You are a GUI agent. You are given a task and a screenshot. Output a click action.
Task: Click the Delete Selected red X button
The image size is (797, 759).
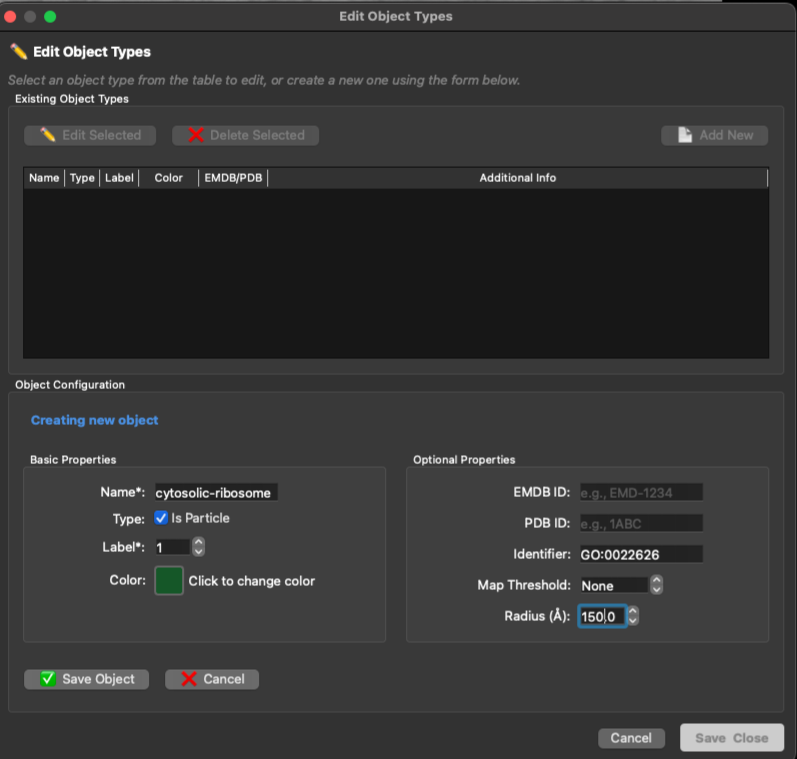245,135
